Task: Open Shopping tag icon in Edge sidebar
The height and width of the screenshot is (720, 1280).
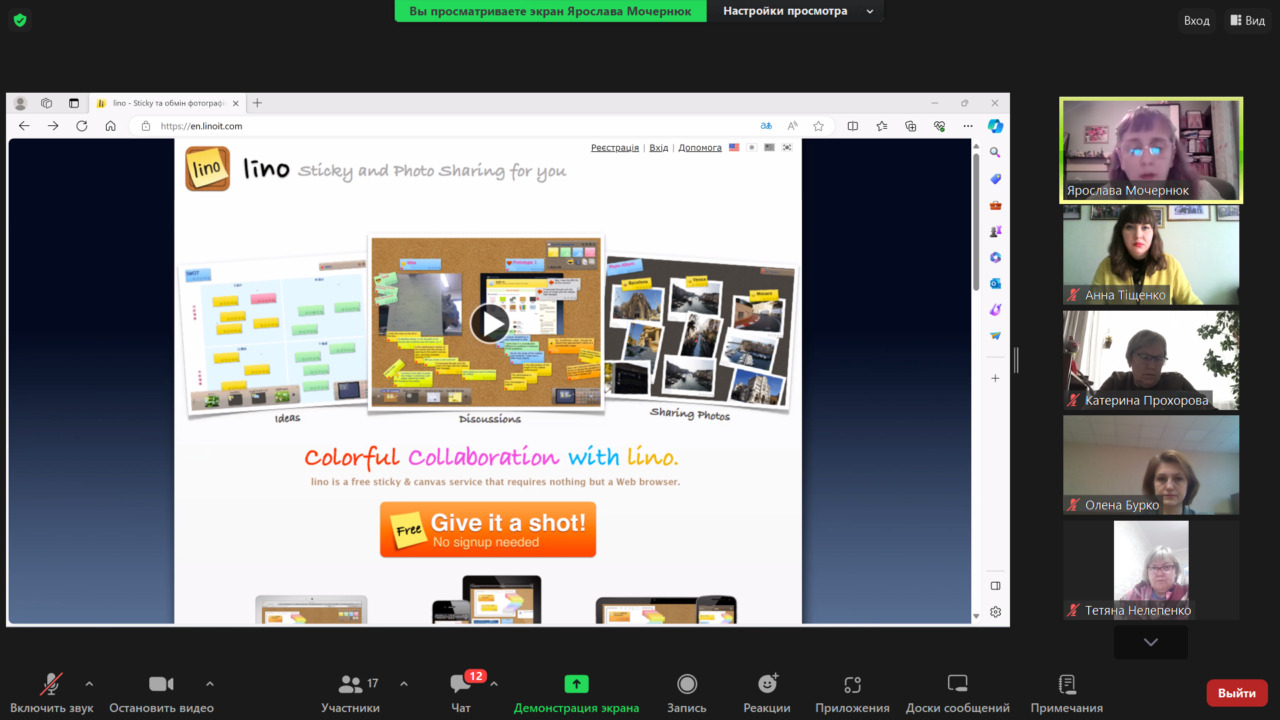Action: point(995,179)
